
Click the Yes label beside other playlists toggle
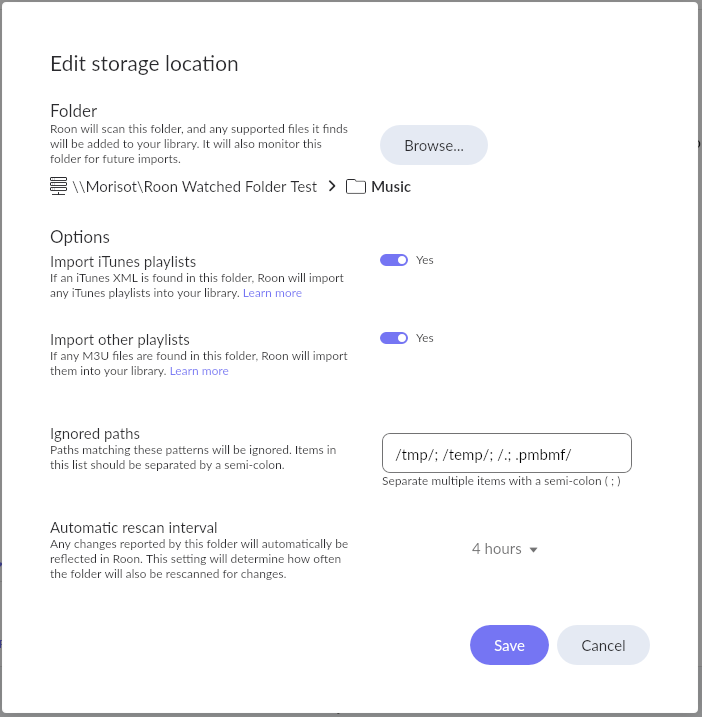pos(424,338)
